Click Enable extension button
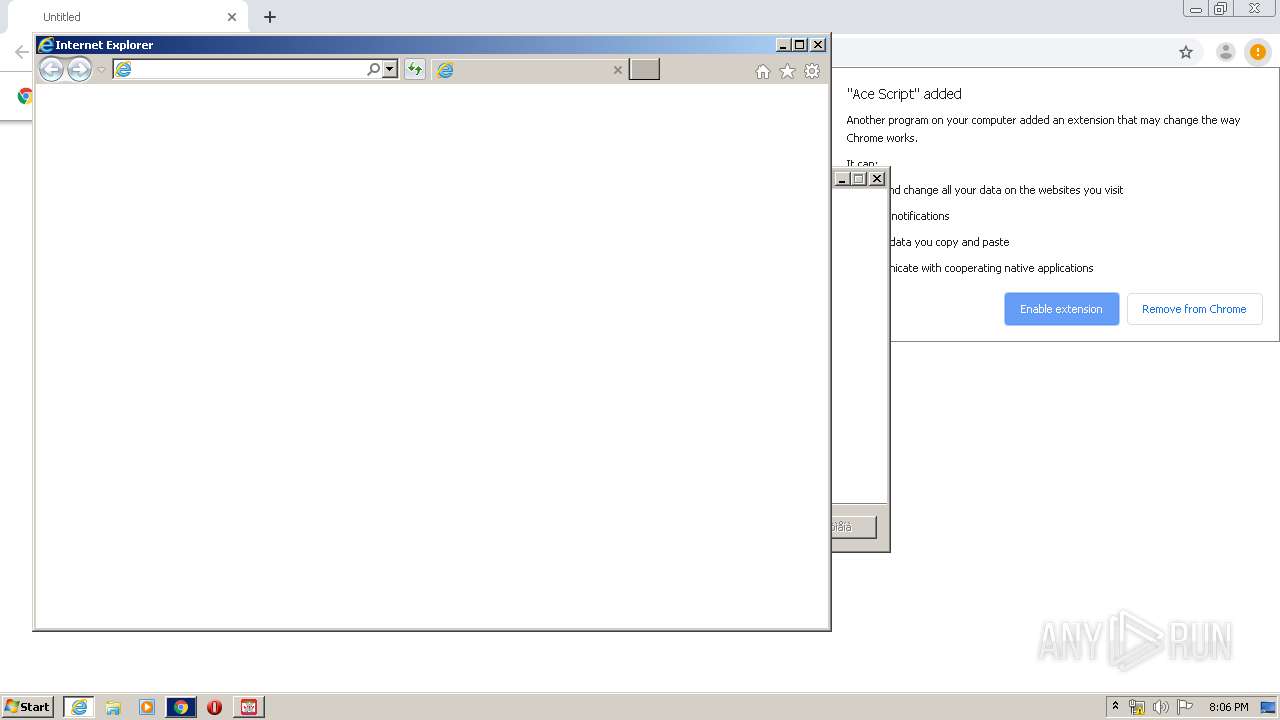 (1061, 309)
